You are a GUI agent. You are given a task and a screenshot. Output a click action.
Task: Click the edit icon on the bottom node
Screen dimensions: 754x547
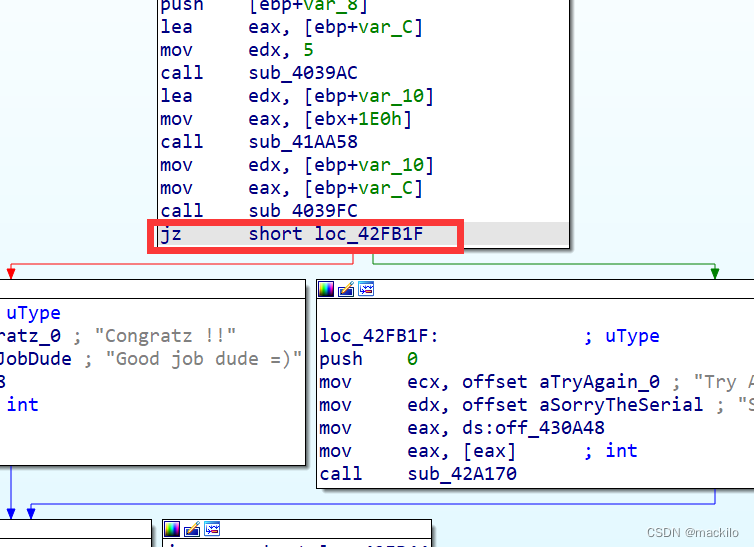192,529
